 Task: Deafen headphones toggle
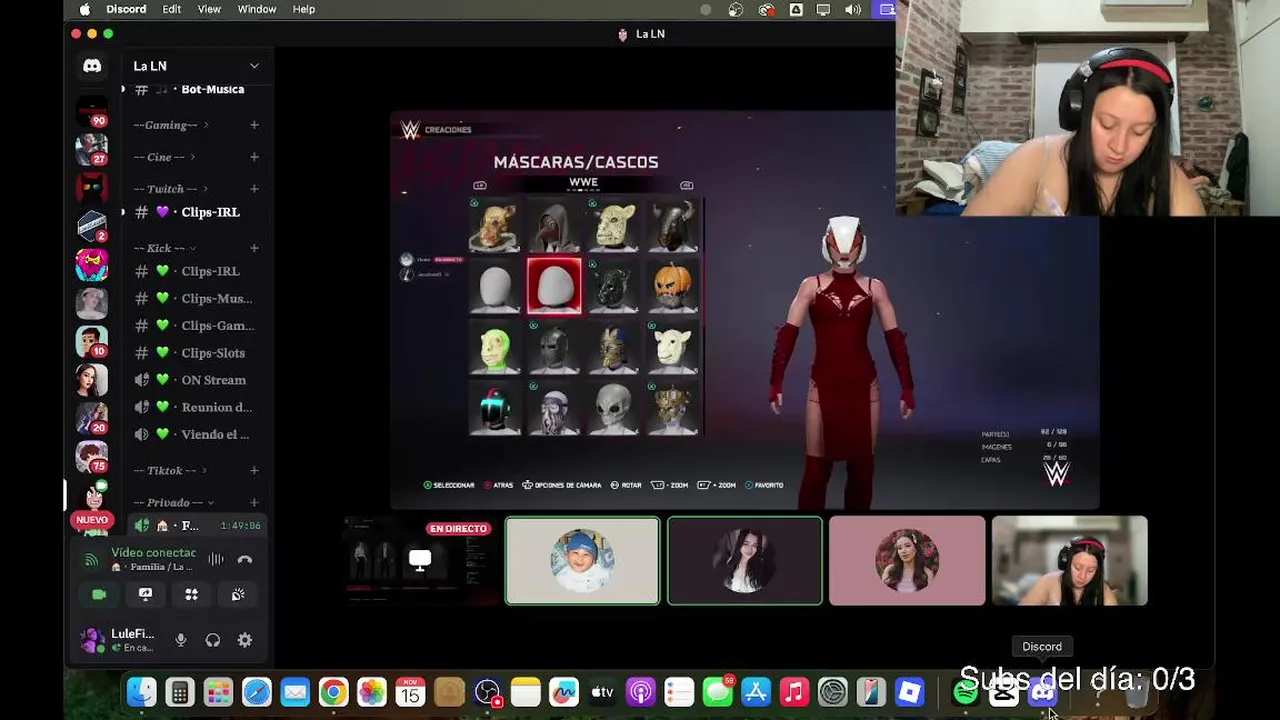(x=213, y=640)
